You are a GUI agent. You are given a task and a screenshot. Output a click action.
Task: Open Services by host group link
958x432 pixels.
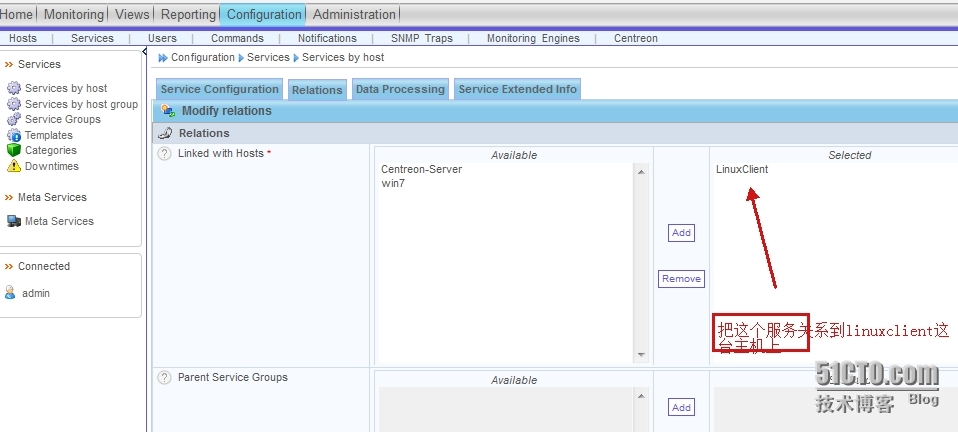(x=81, y=104)
